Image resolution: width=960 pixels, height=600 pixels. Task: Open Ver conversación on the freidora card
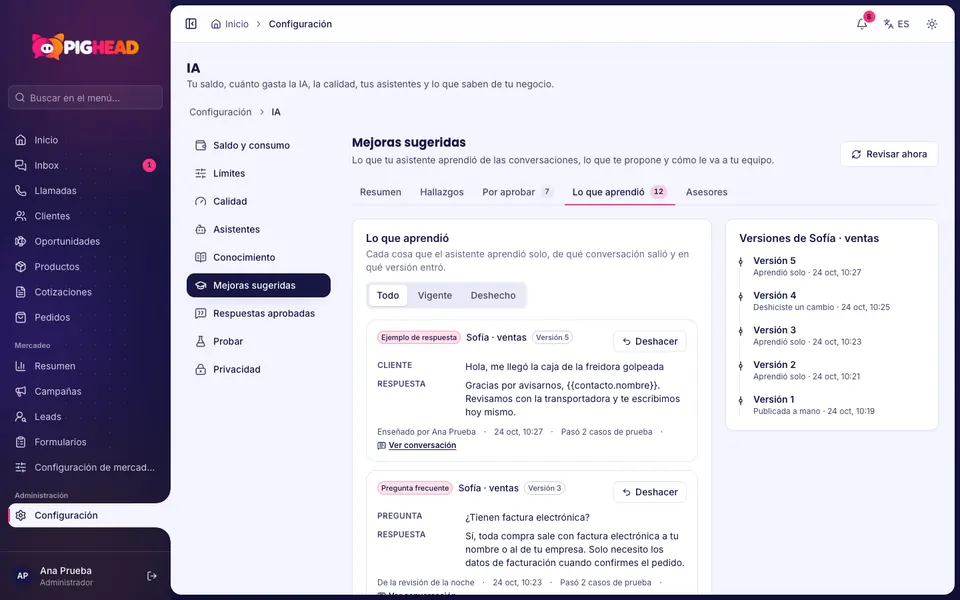[417, 445]
